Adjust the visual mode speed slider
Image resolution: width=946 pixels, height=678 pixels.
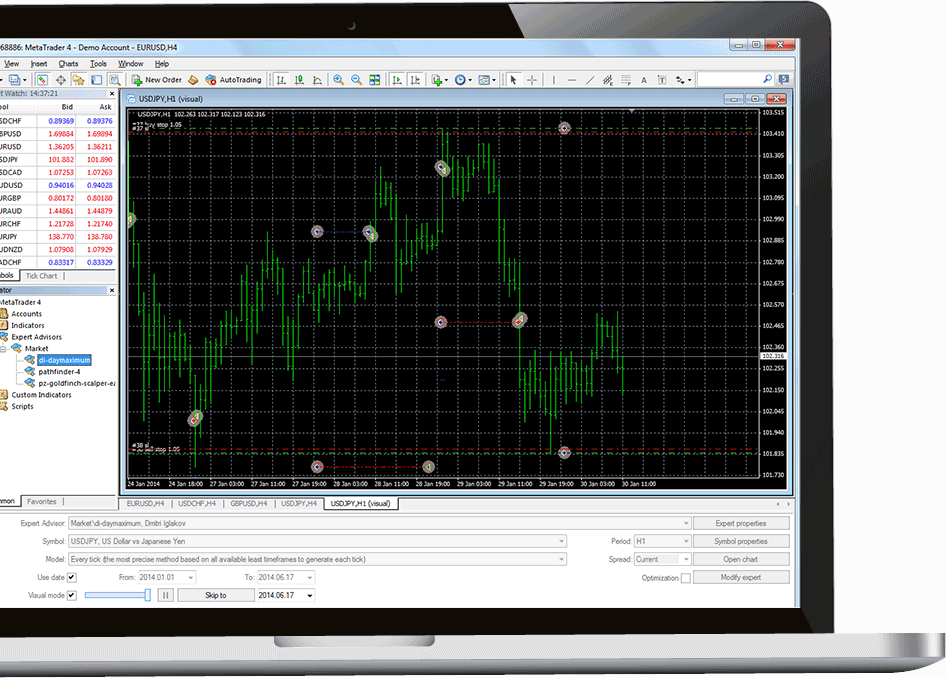coord(148,595)
